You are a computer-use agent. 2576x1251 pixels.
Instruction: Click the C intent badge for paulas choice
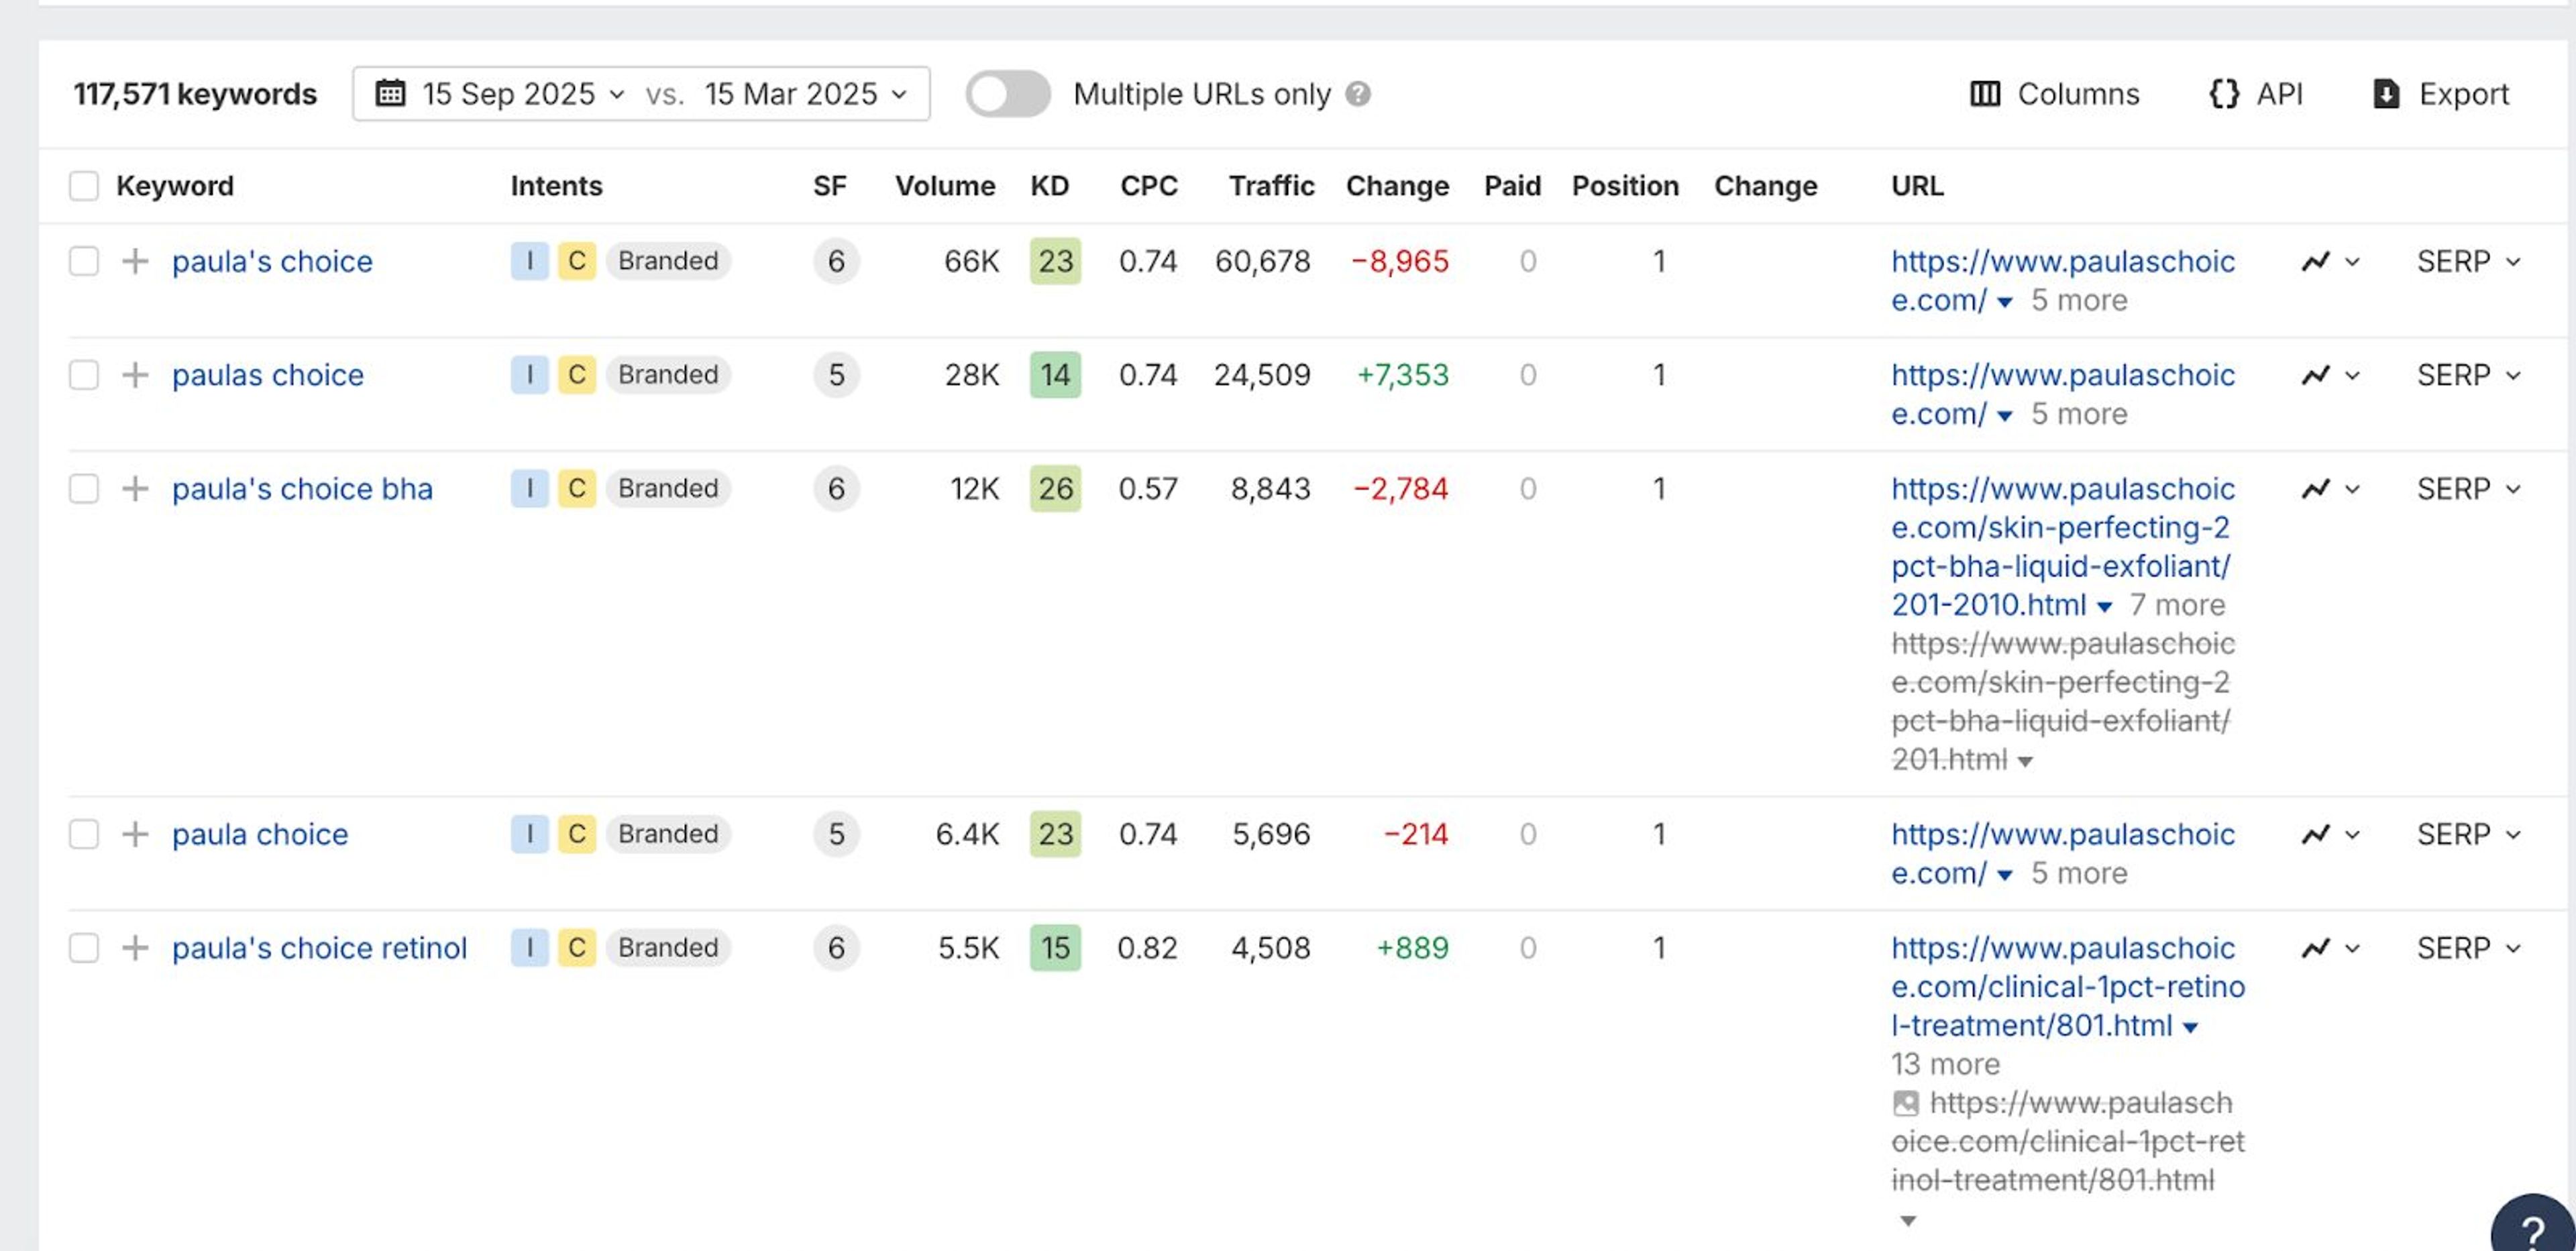(577, 375)
